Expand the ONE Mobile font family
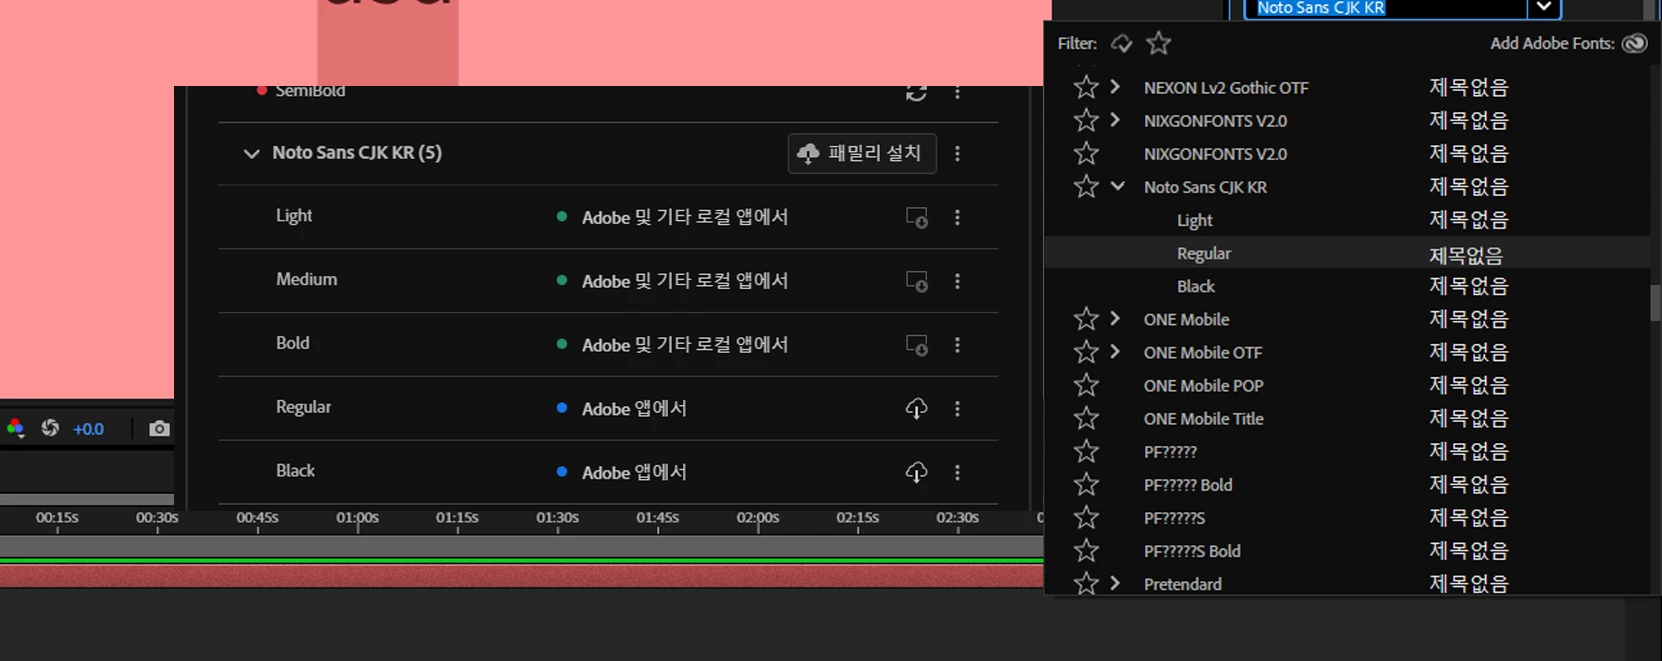Viewport: 1662px width, 661px height. pyautogui.click(x=1115, y=319)
